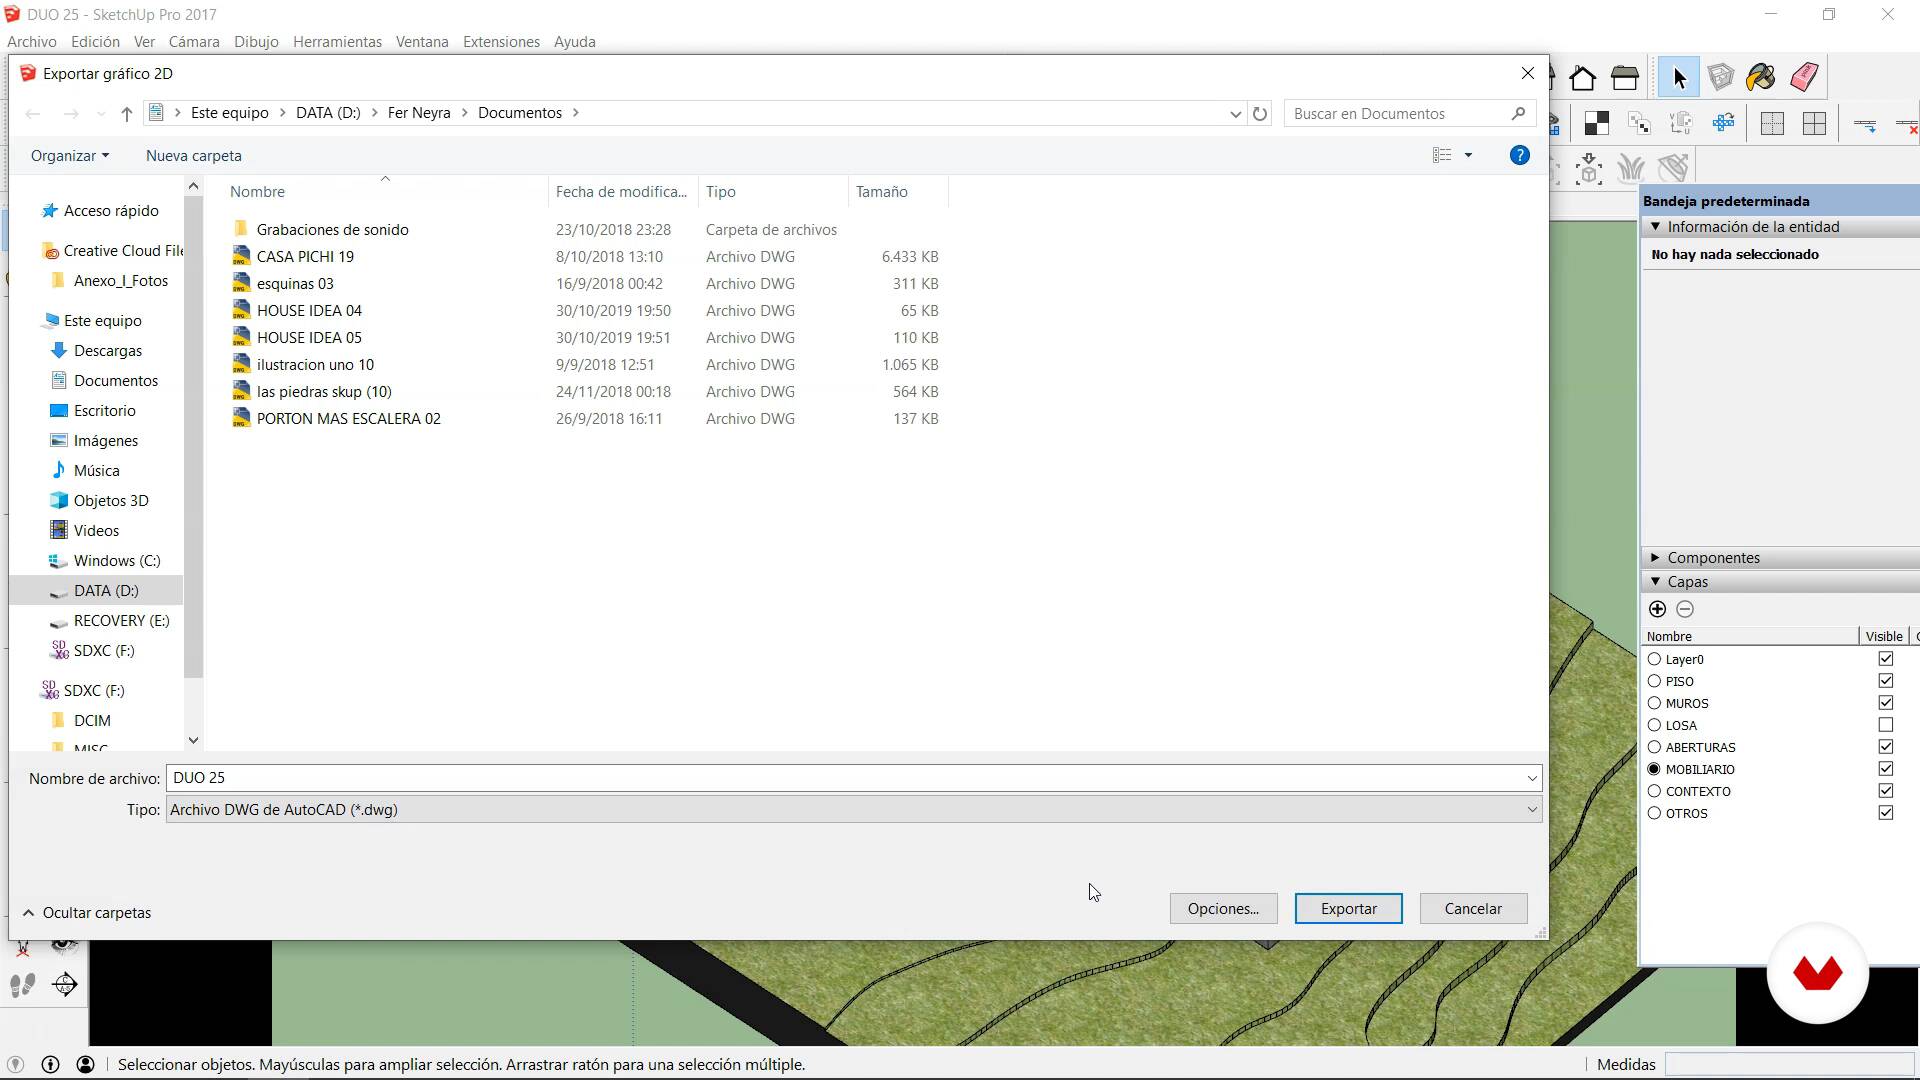Click the Make Component tool icon
Viewport: 1920px width, 1080px height.
1720,77
